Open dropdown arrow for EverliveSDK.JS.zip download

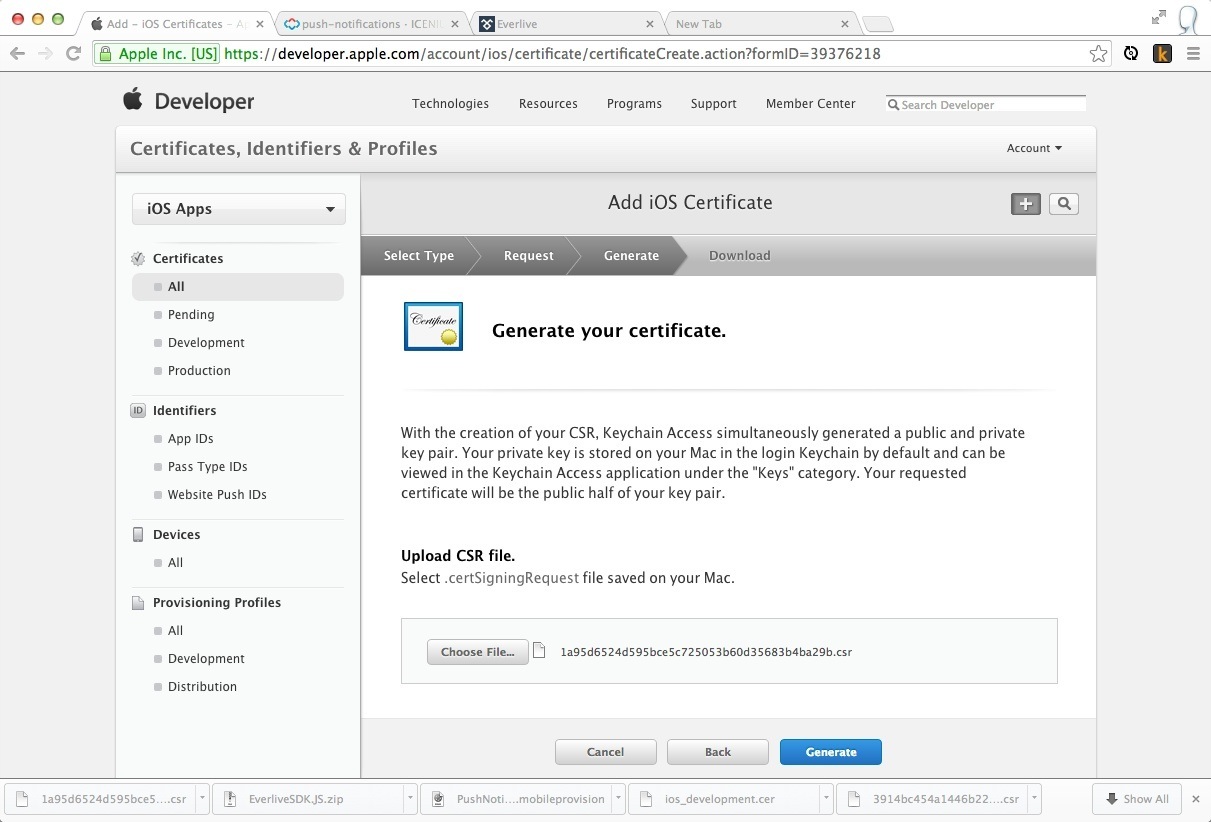[x=410, y=799]
